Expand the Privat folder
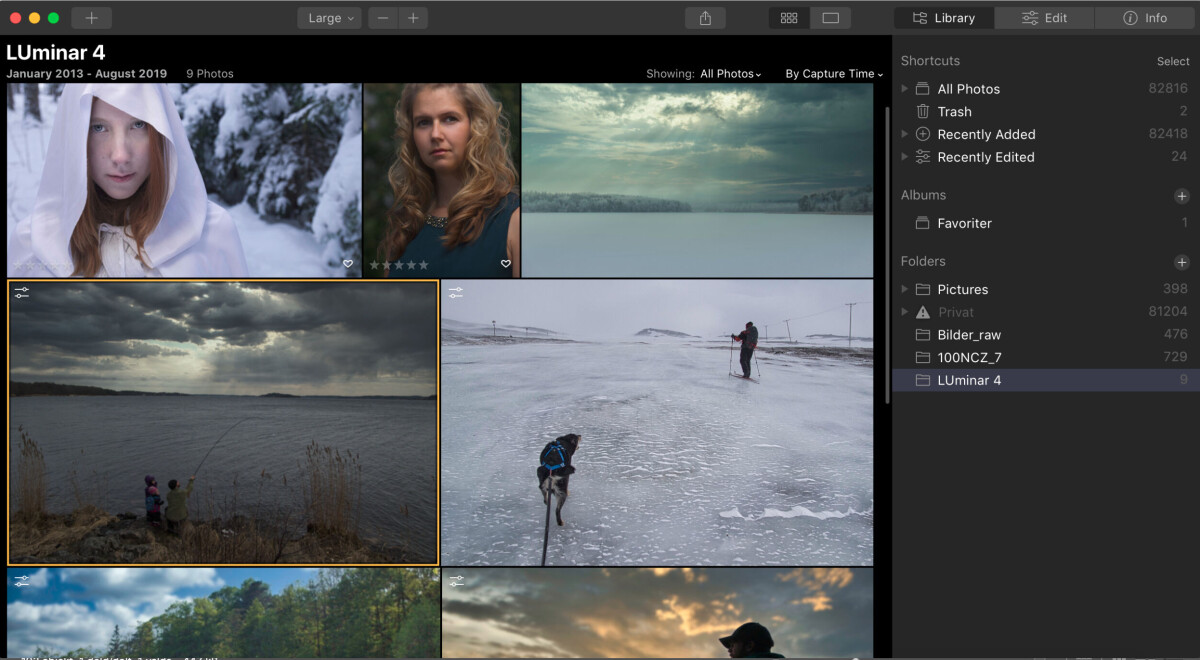Viewport: 1200px width, 660px height. pos(905,312)
